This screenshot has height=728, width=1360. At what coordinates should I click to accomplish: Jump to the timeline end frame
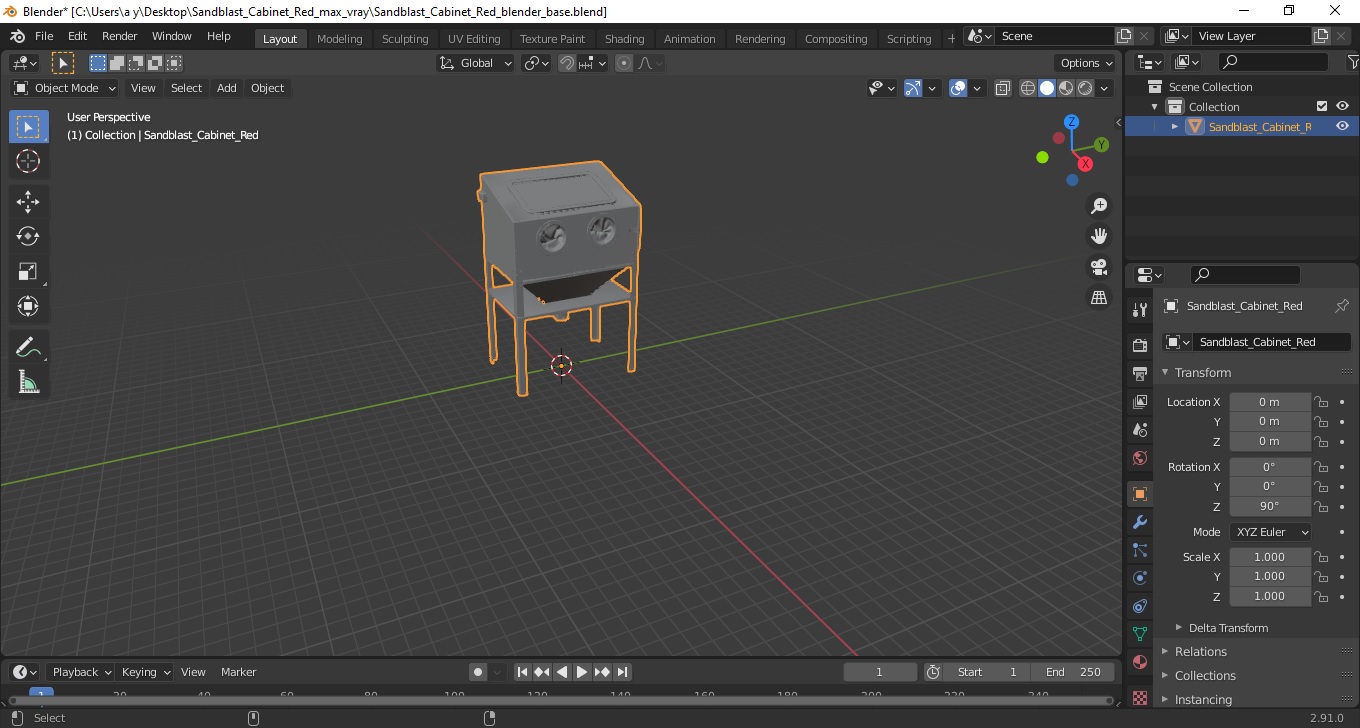pos(622,672)
